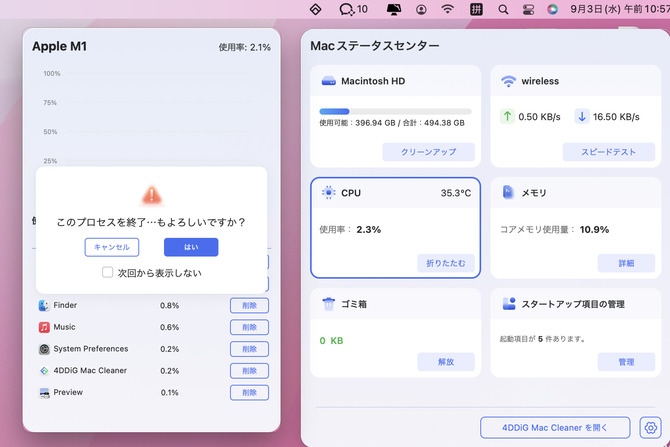
Task: Click the Apple M1 heading
Action: tap(59, 46)
